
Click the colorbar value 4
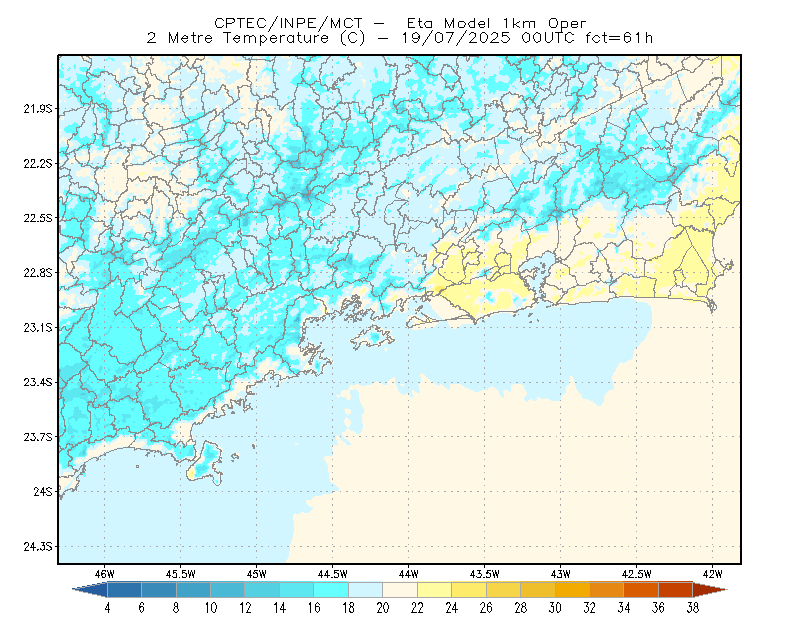click(107, 608)
